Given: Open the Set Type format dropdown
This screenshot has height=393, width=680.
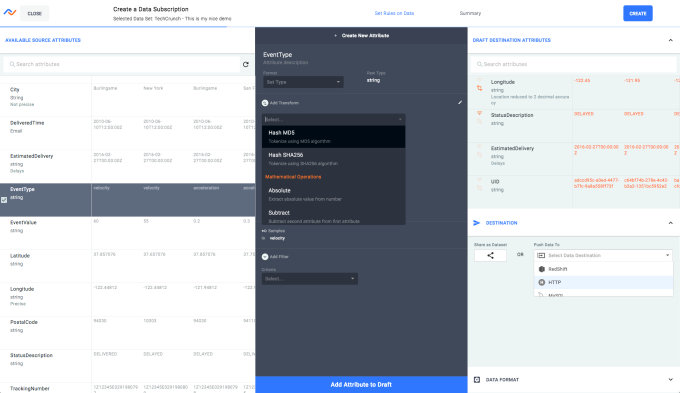Looking at the screenshot, I should [x=303, y=82].
